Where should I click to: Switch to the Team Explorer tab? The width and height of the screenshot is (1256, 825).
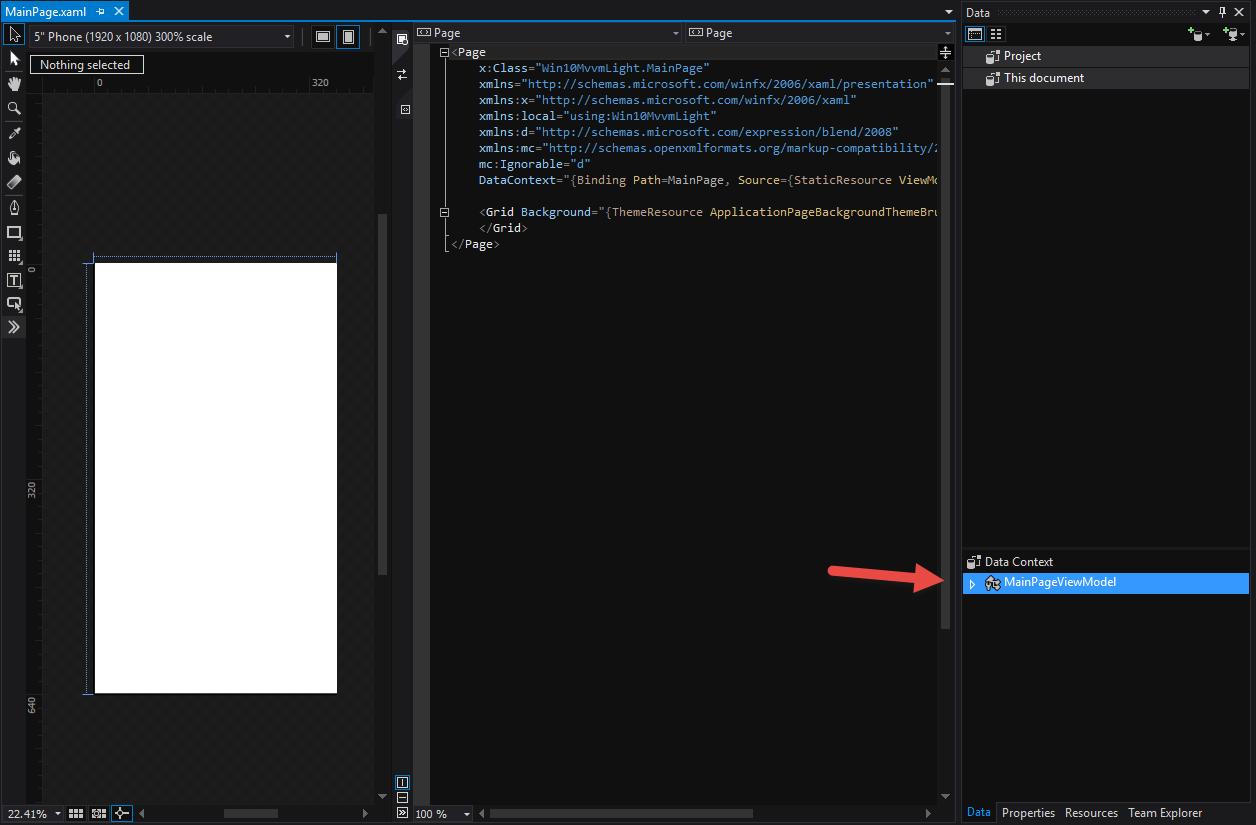coord(1165,812)
